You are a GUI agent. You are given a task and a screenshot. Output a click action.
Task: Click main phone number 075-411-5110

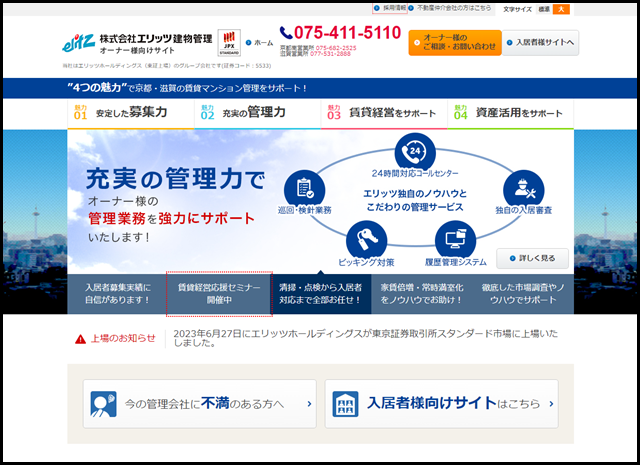tap(347, 33)
